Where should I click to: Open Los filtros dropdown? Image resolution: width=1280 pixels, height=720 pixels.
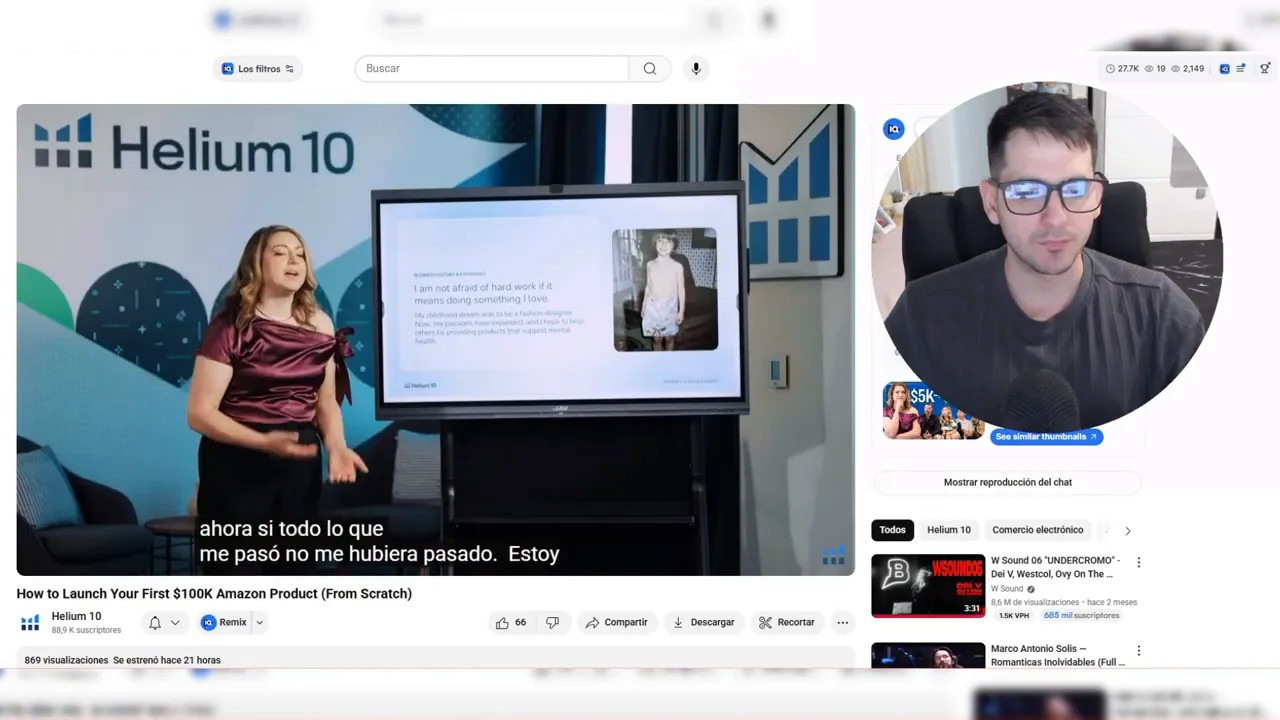(x=258, y=69)
